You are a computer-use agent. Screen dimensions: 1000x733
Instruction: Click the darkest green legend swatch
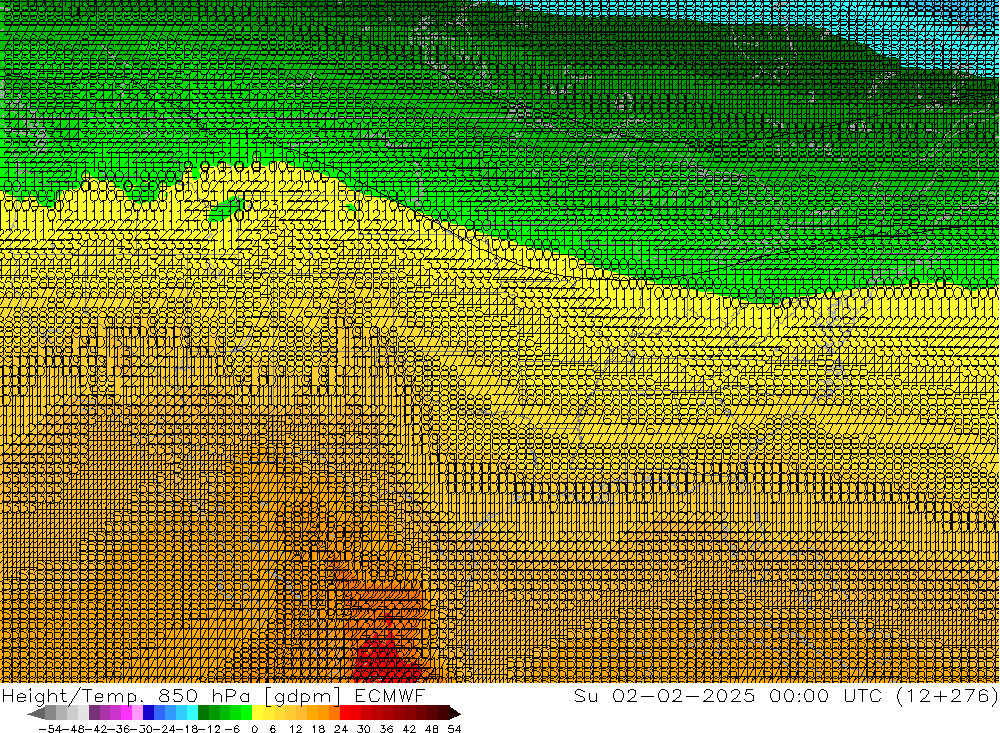(x=203, y=713)
